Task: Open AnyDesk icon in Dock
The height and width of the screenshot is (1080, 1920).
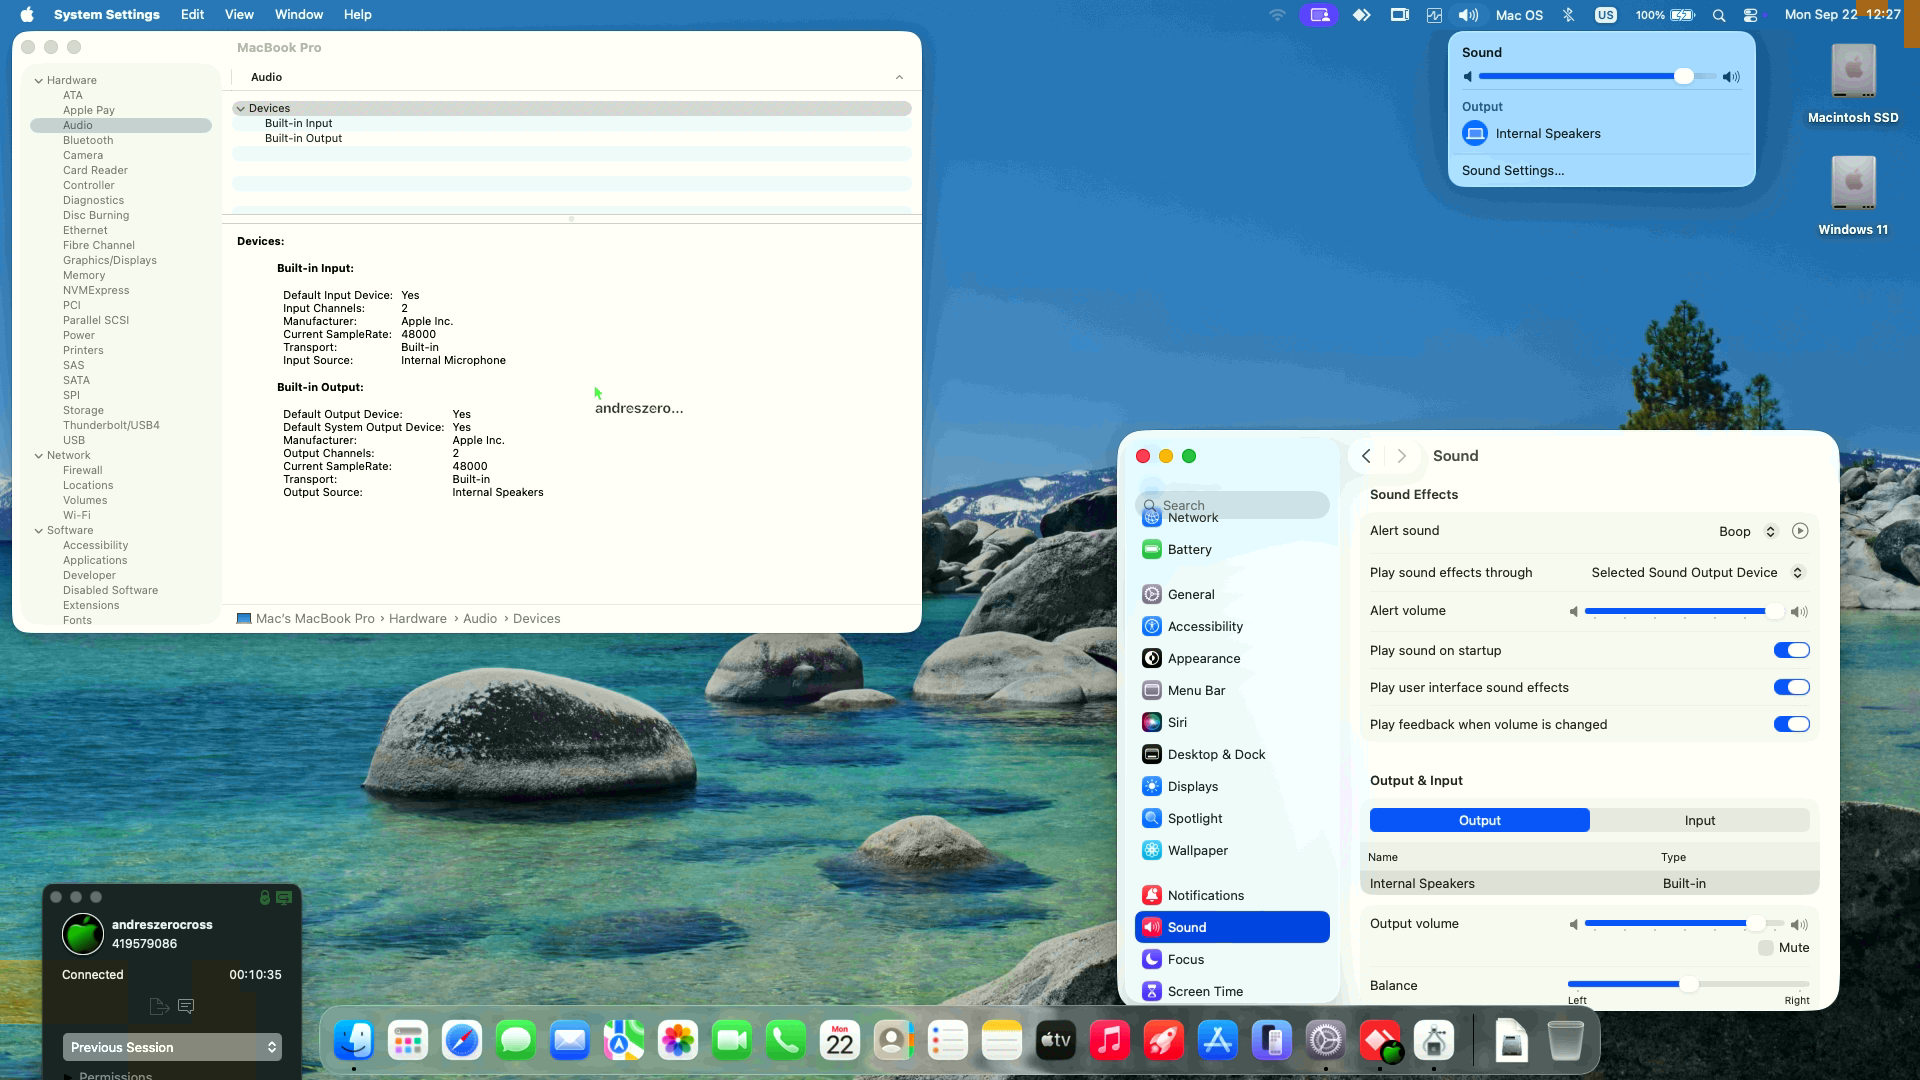Action: (1380, 1041)
